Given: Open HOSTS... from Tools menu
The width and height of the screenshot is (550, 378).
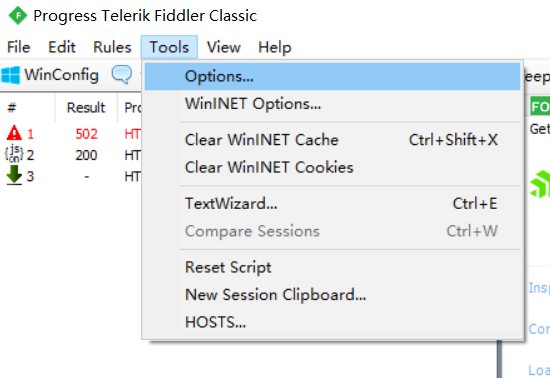Looking at the screenshot, I should click(x=332, y=322).
